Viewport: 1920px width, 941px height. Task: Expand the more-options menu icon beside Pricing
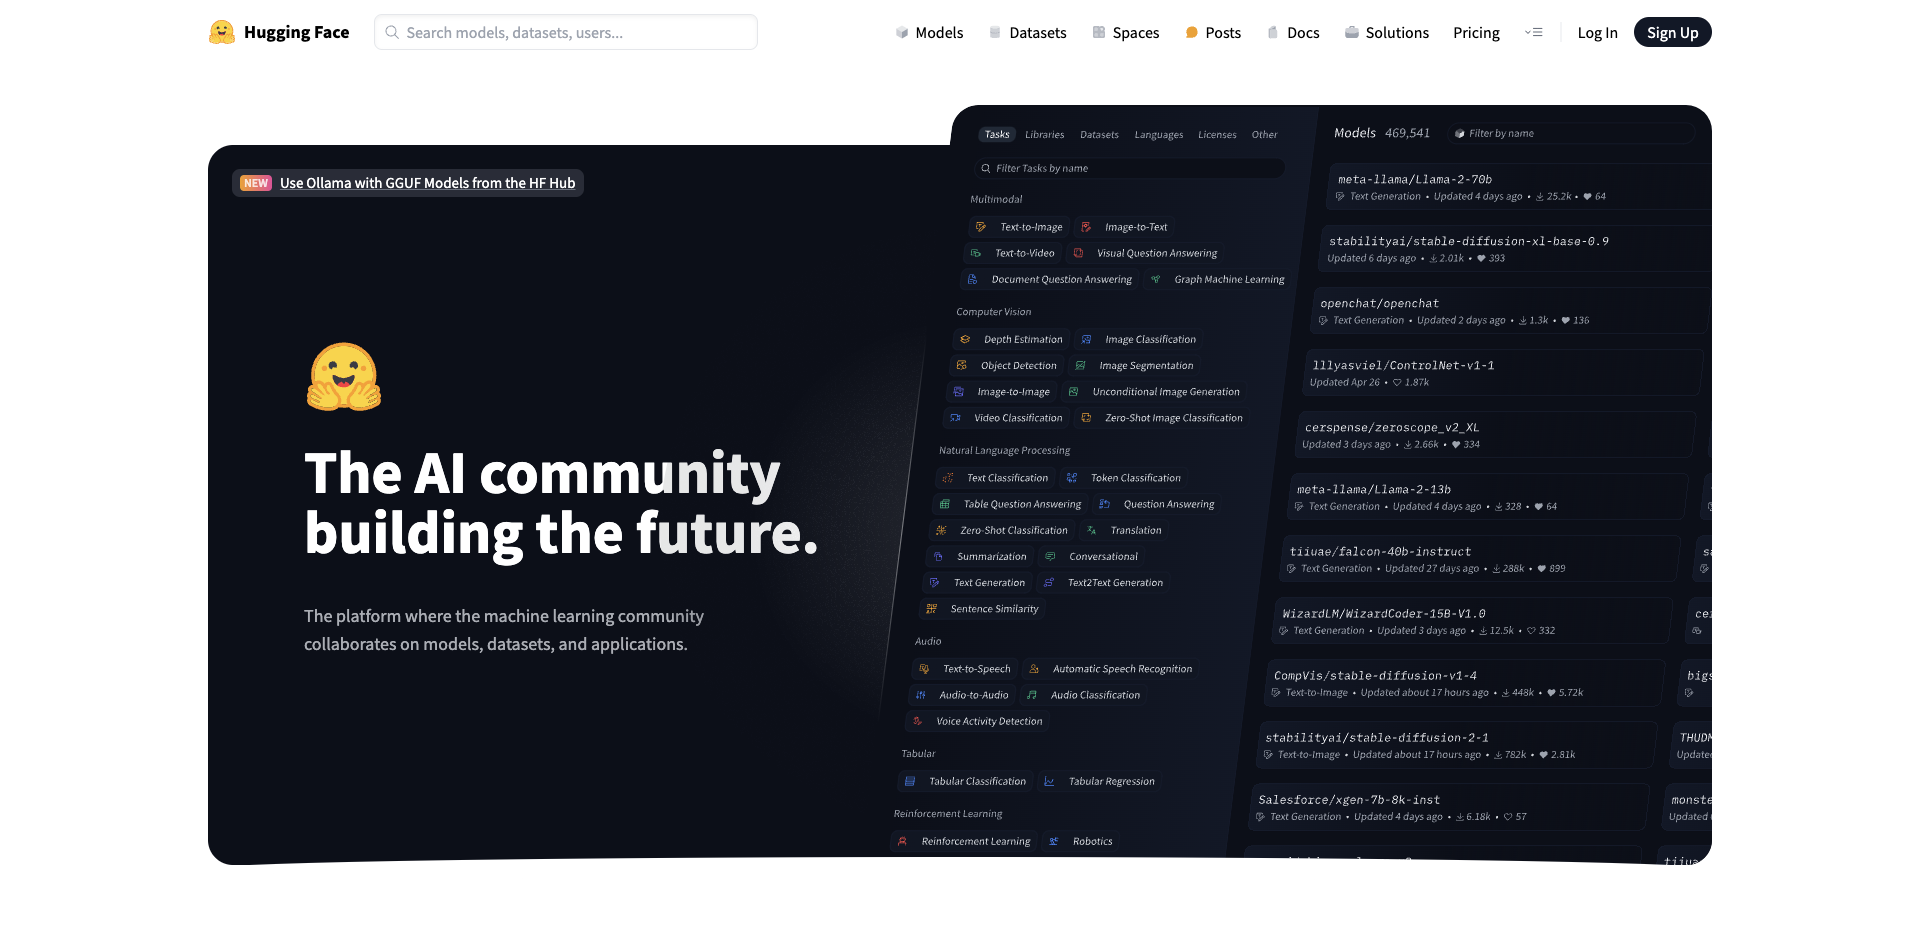point(1534,32)
